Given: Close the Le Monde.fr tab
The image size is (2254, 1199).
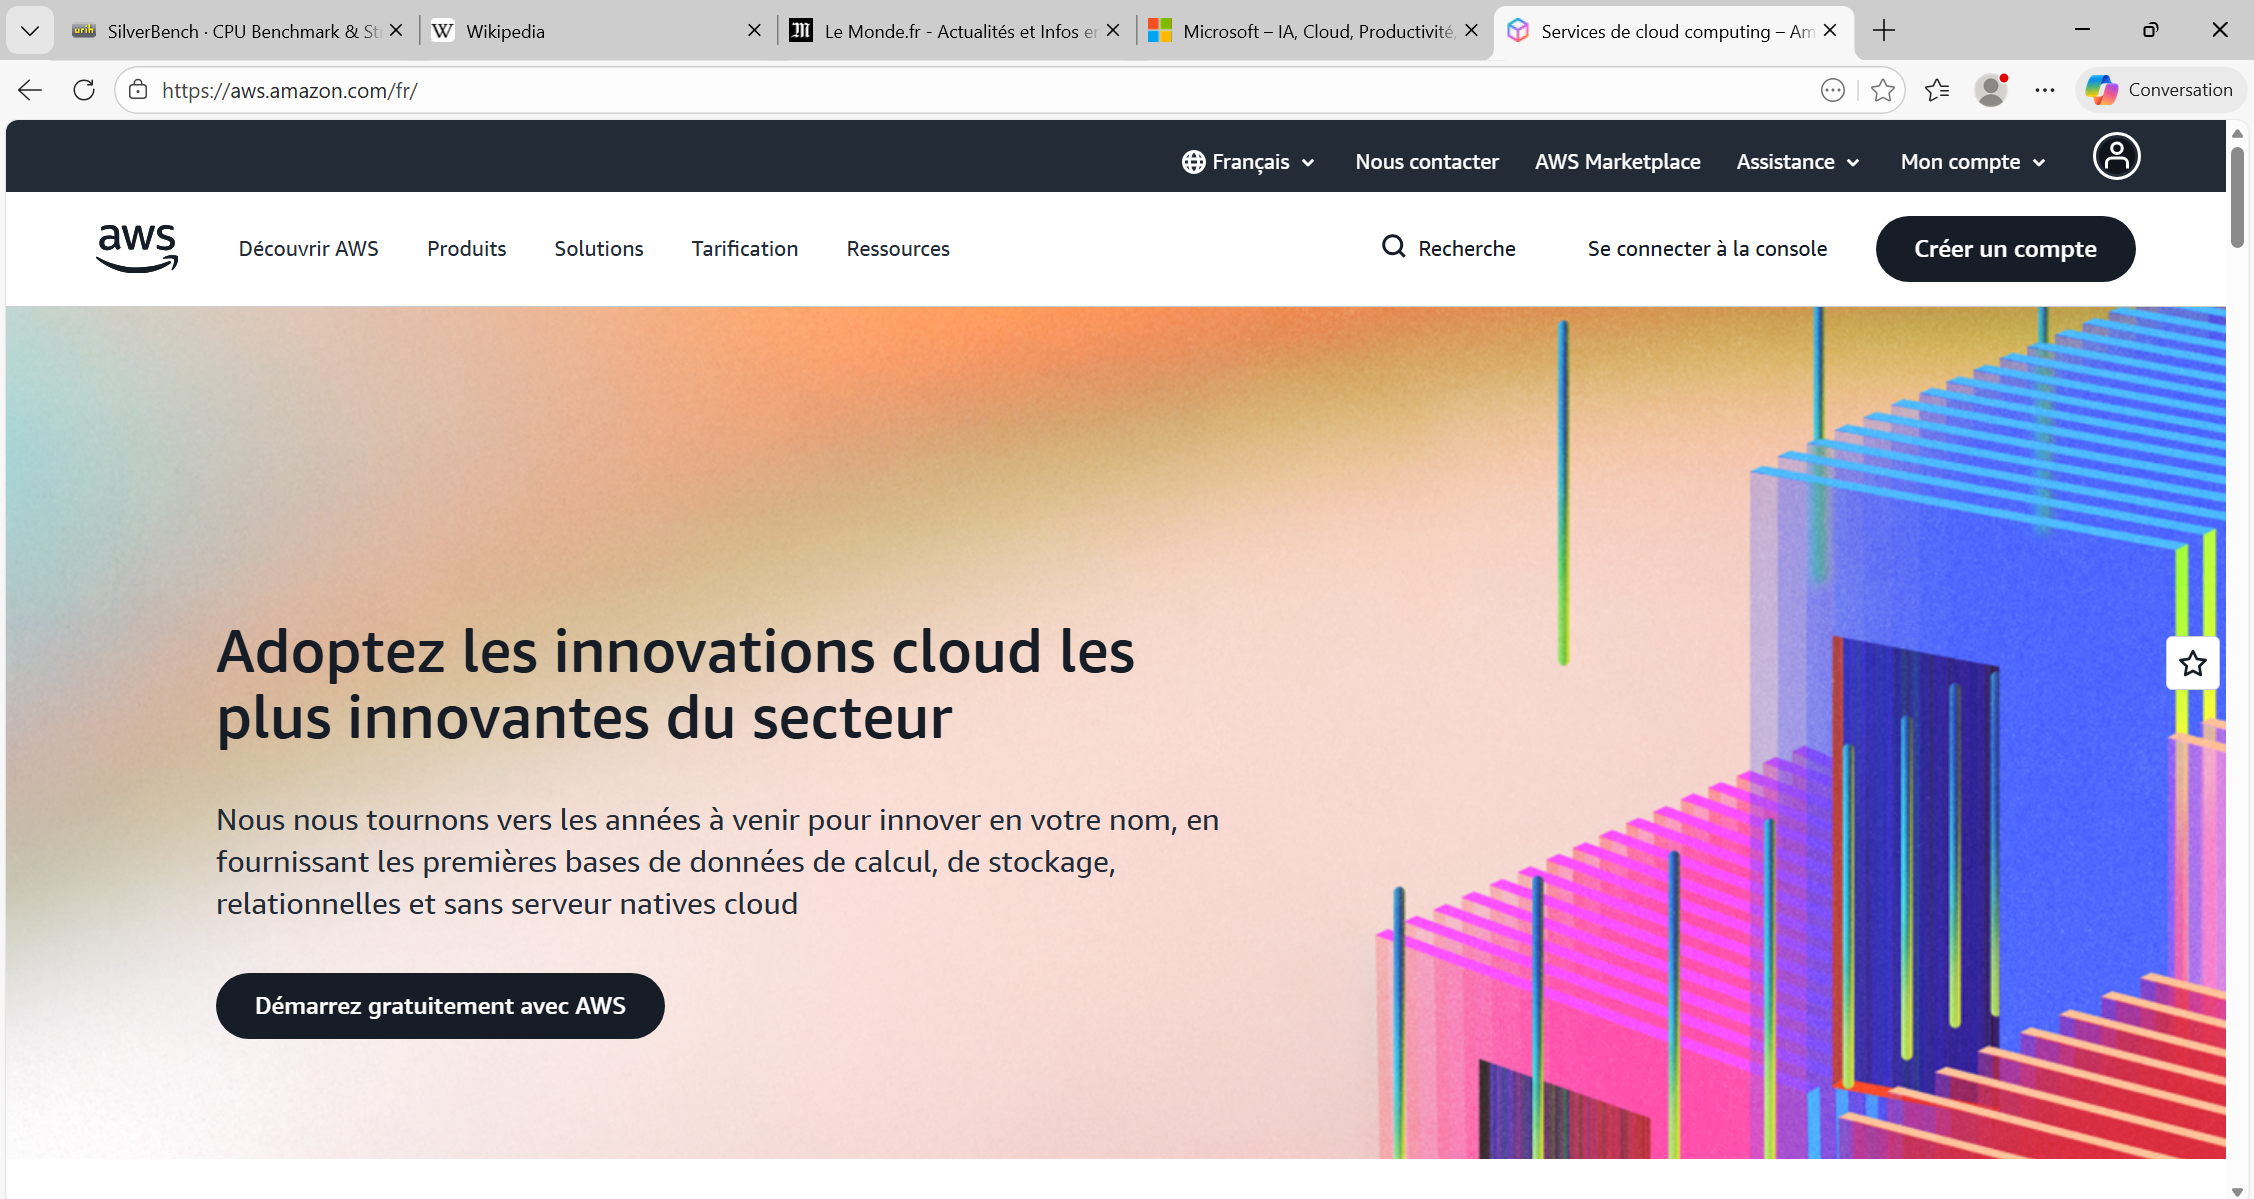Looking at the screenshot, I should [1113, 31].
